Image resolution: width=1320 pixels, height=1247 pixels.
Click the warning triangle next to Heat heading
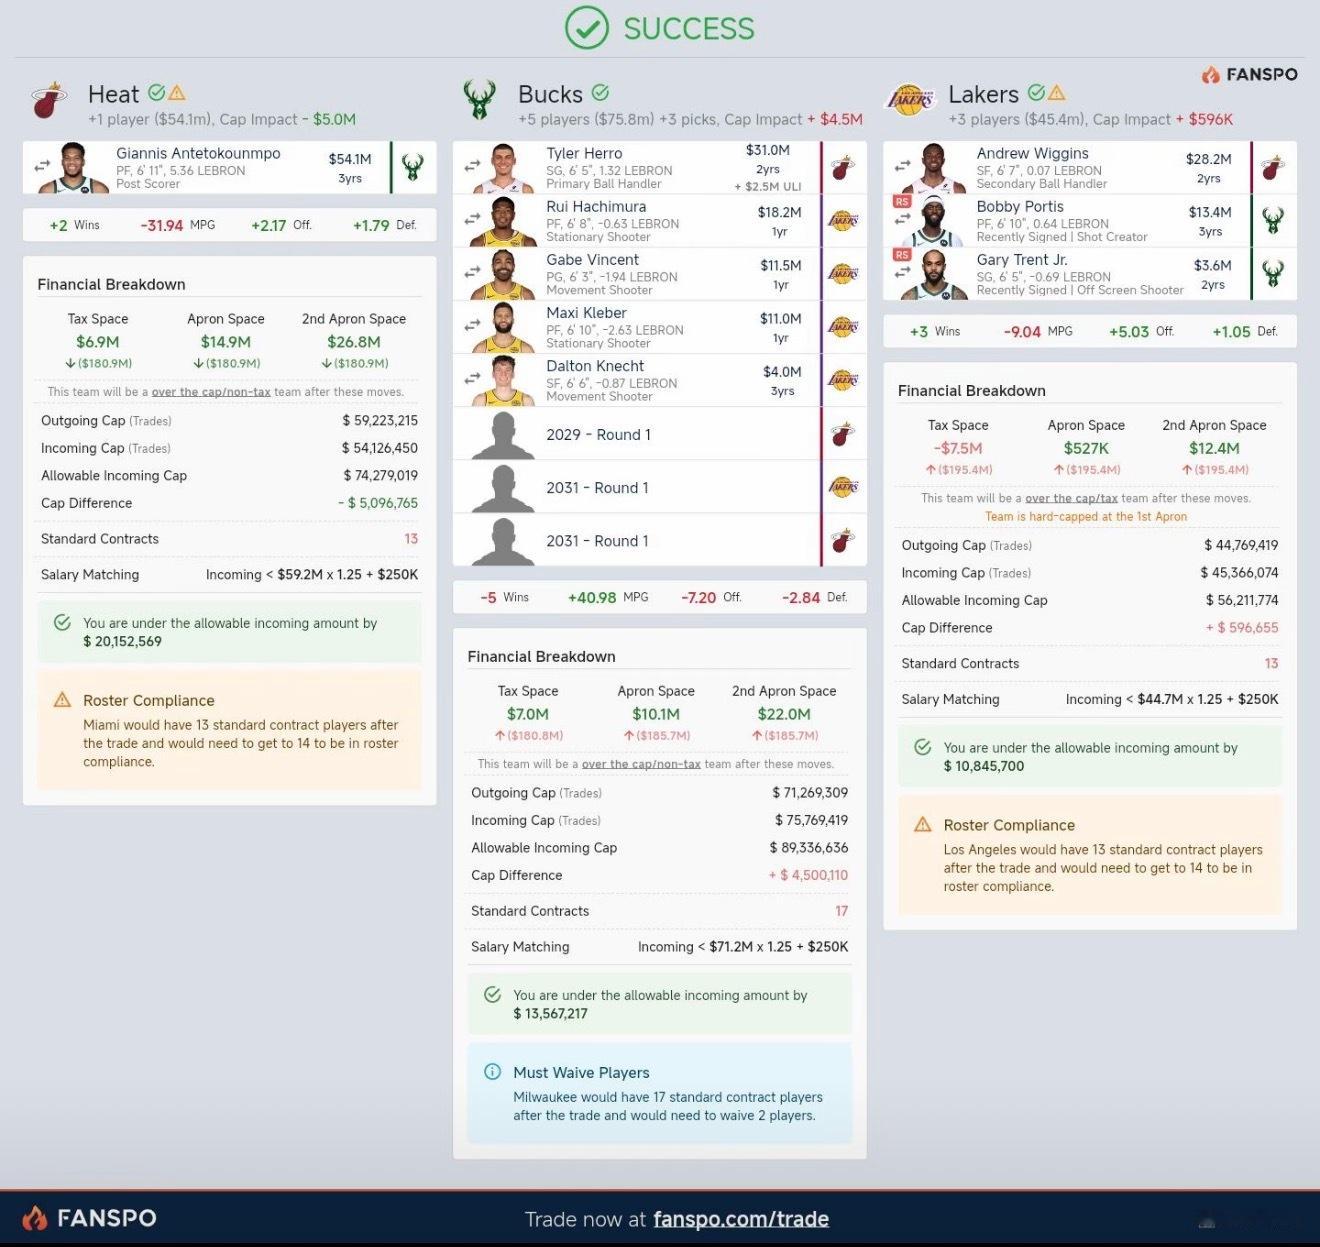pyautogui.click(x=177, y=93)
